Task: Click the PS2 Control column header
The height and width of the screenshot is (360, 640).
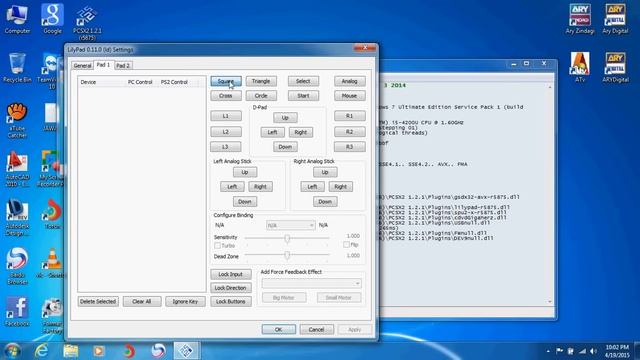Action: [x=179, y=82]
